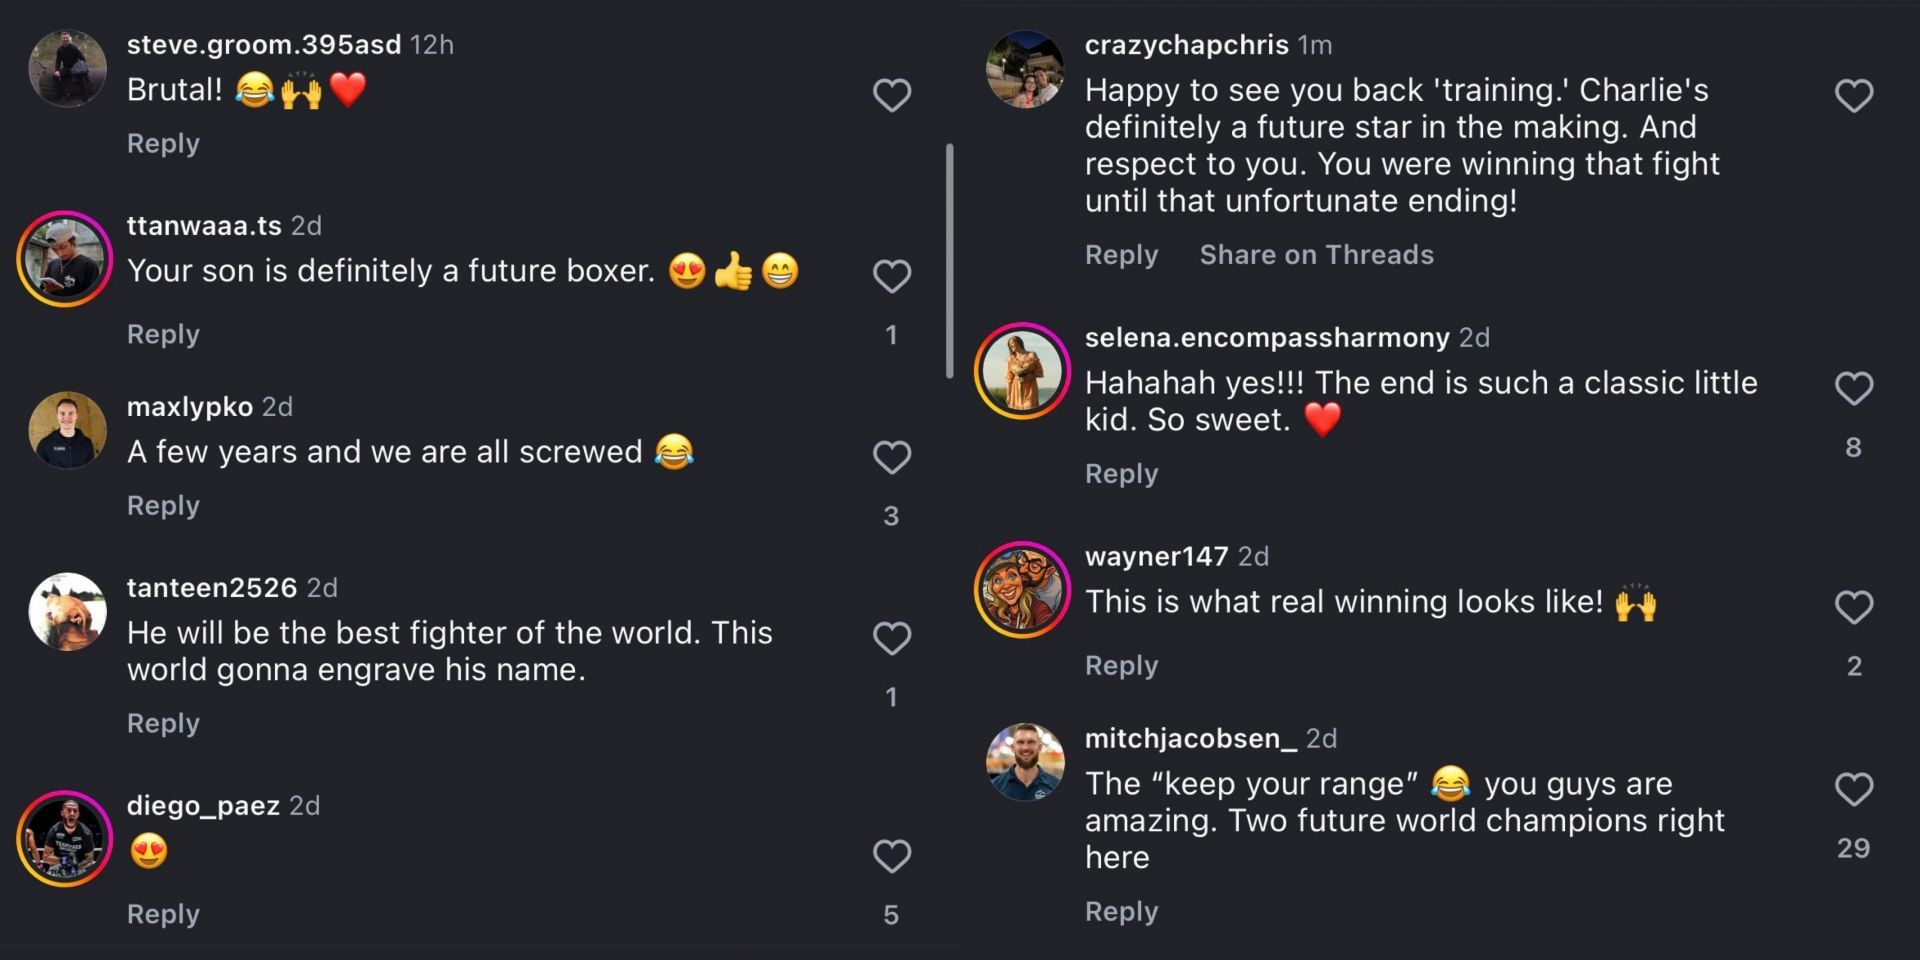
Task: Like diego_paez's heart-eyes emoji comment
Action: 891,857
